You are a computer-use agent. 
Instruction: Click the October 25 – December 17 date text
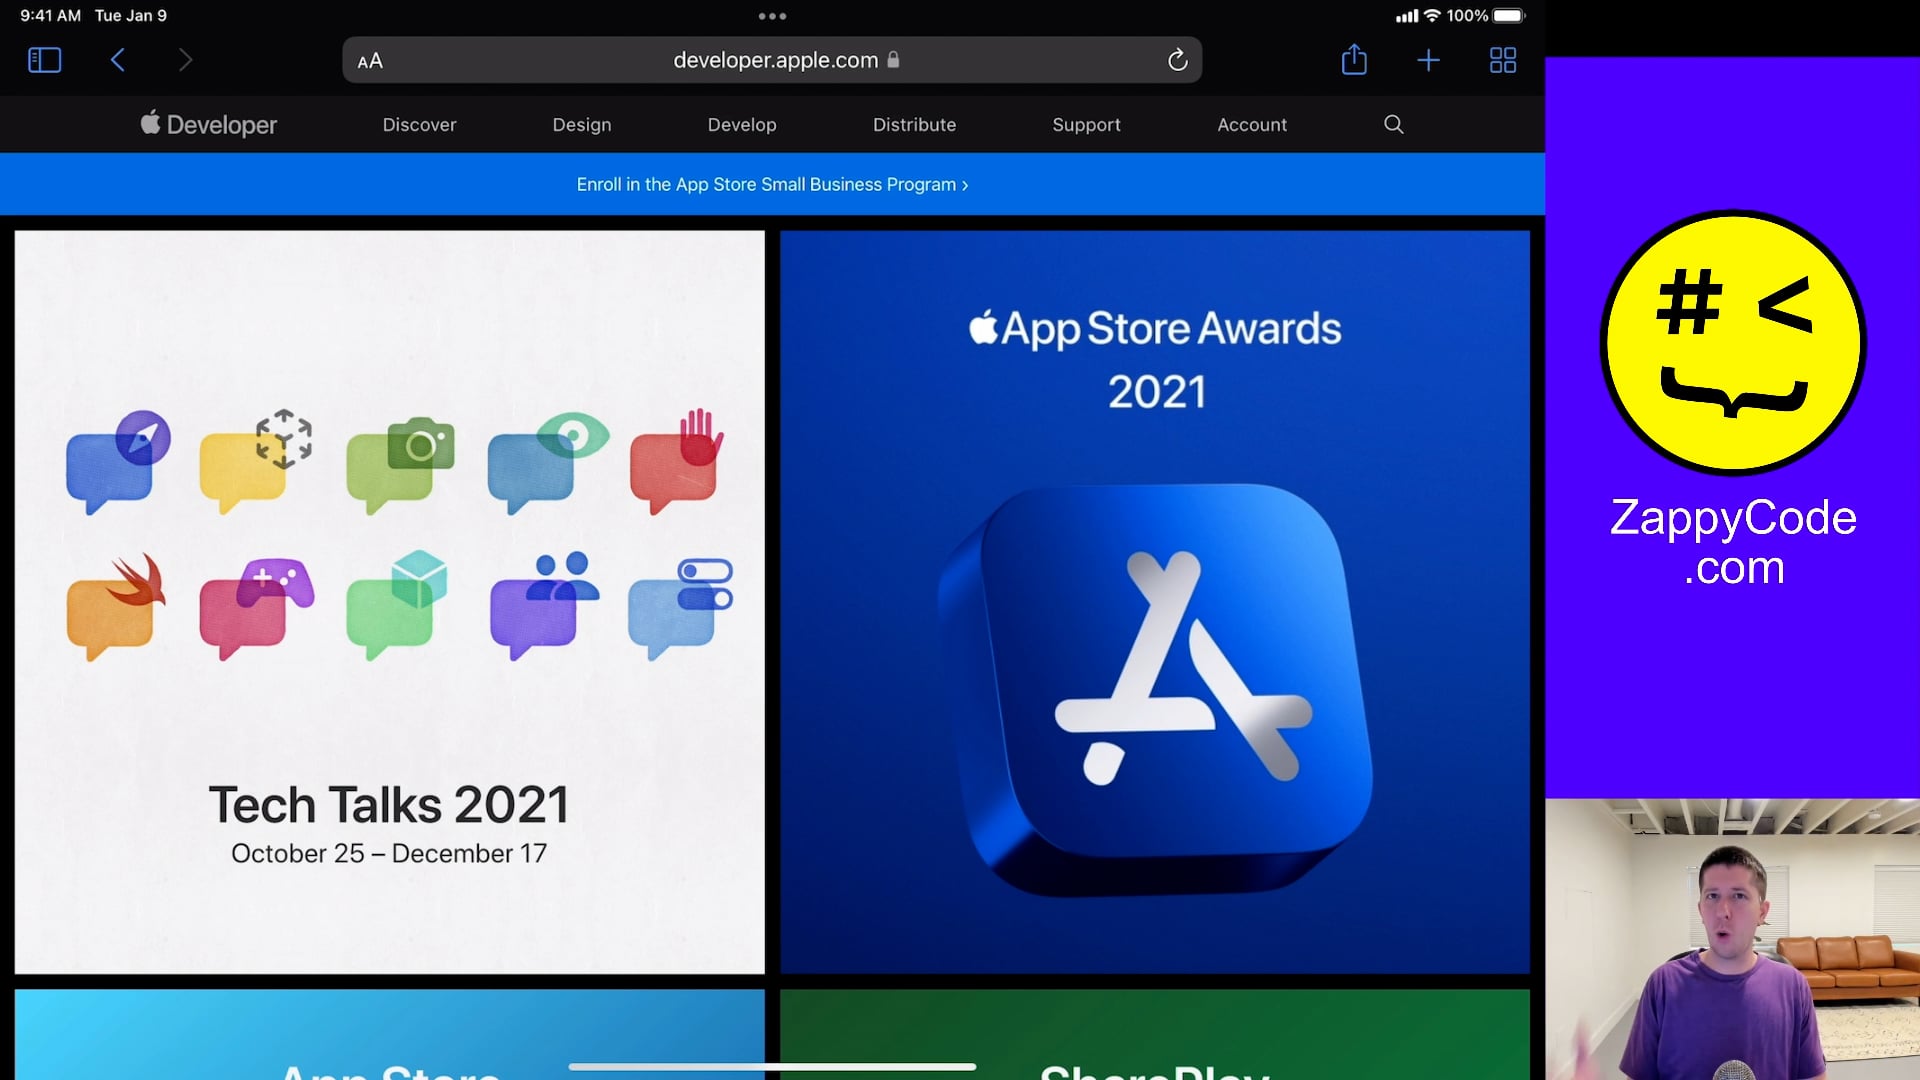click(x=389, y=853)
